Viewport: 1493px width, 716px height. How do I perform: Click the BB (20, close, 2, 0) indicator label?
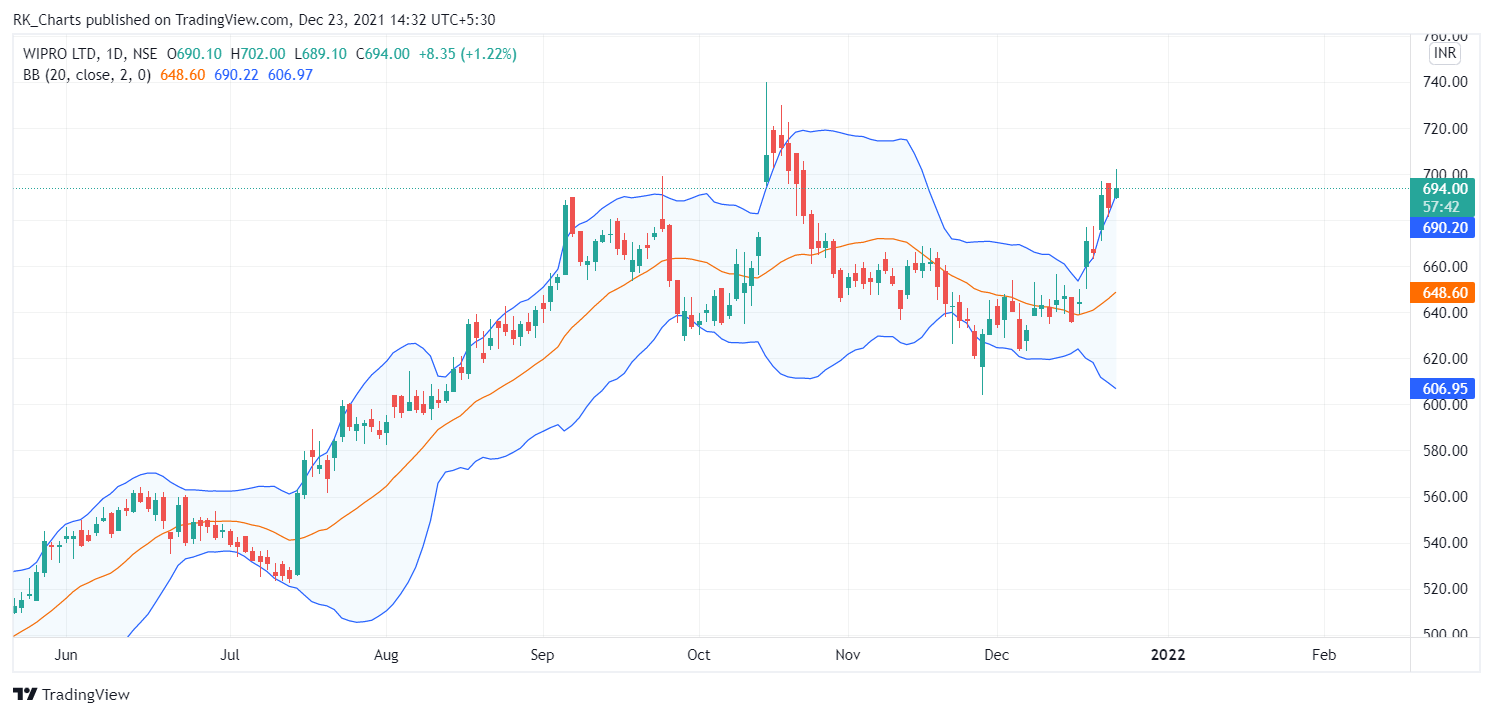tap(86, 75)
